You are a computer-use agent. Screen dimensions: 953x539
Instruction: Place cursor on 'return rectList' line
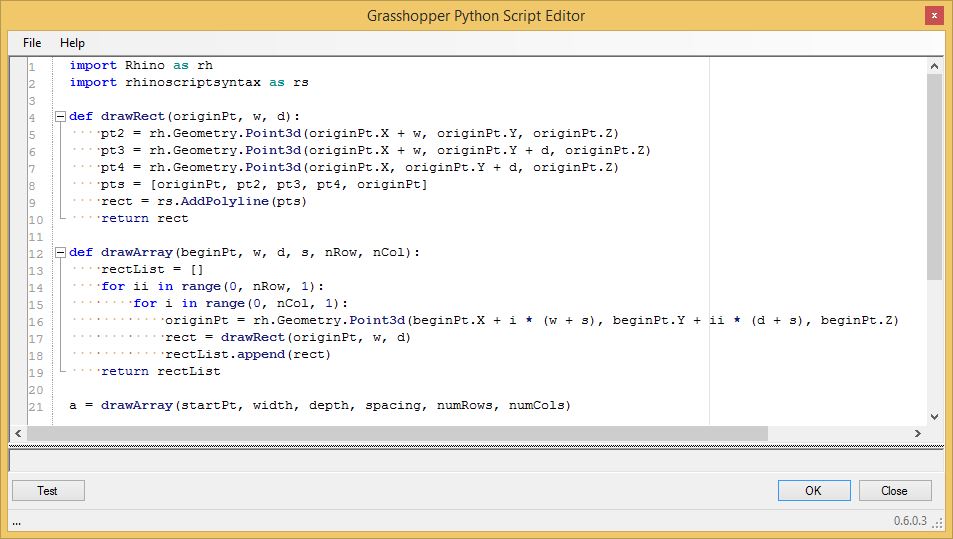pyautogui.click(x=160, y=371)
